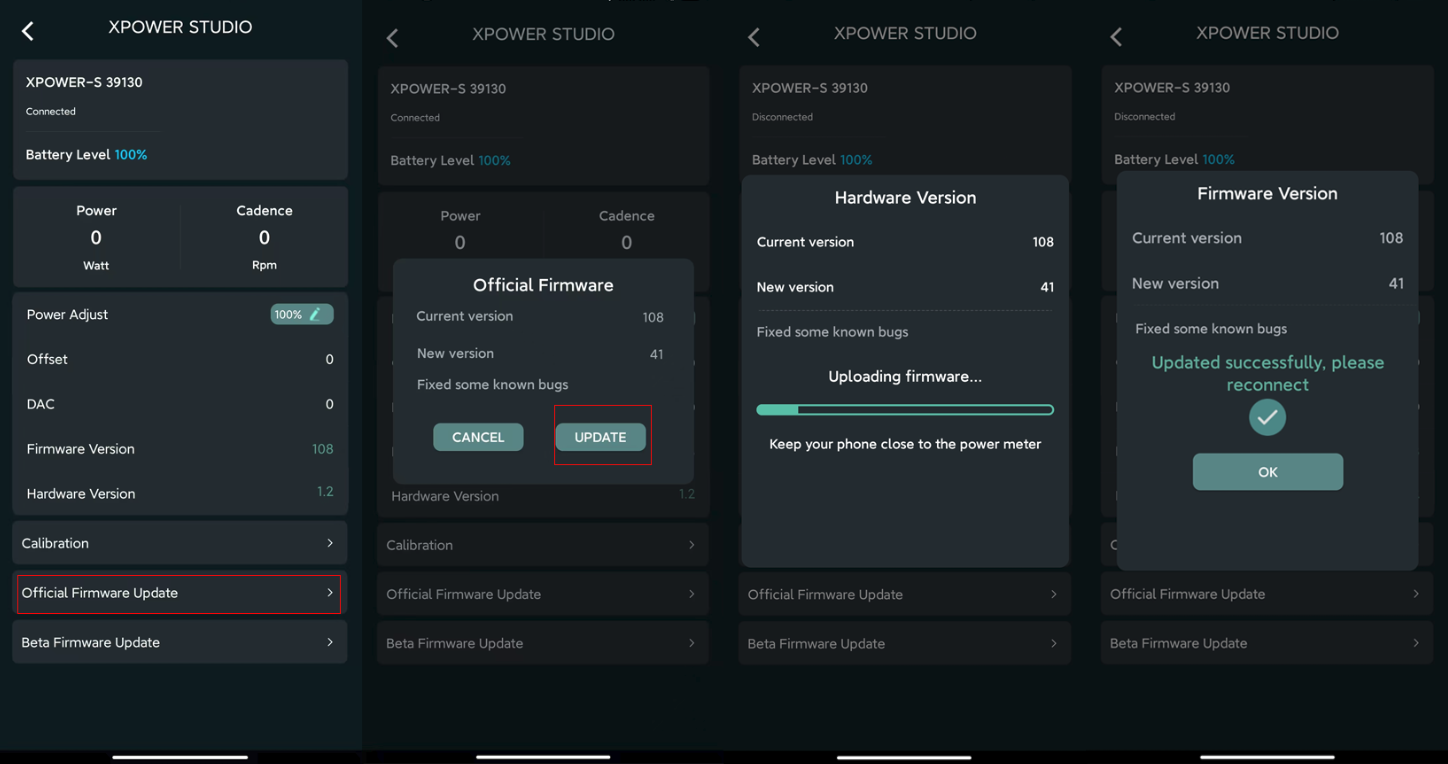Confirm with OK in the Updated successfully dialog
This screenshot has height=764, width=1448.
pos(1267,472)
